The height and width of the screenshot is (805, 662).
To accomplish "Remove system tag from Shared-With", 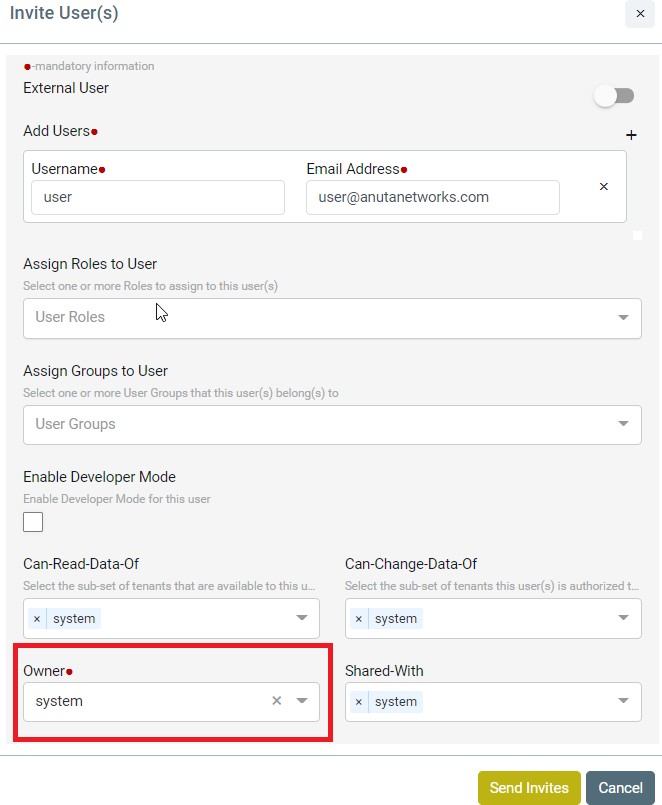I will click(x=359, y=701).
